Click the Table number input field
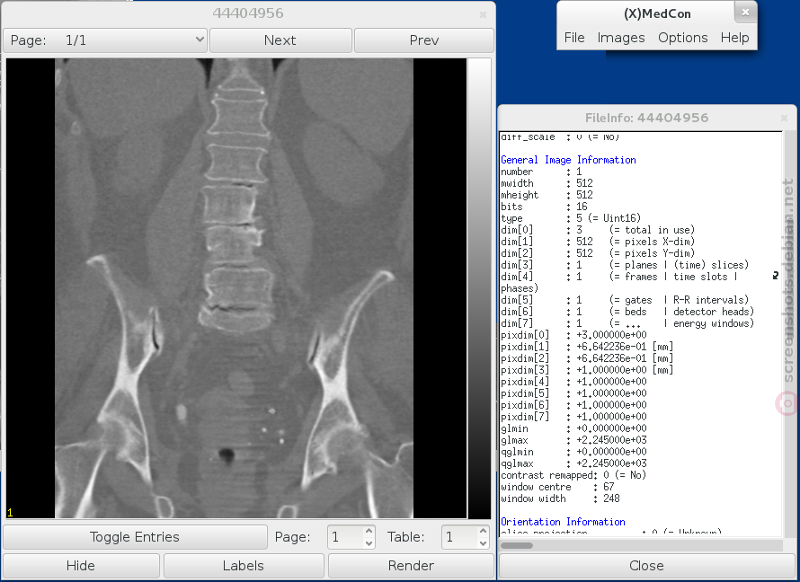Viewport: 800px width, 582px height. 459,537
